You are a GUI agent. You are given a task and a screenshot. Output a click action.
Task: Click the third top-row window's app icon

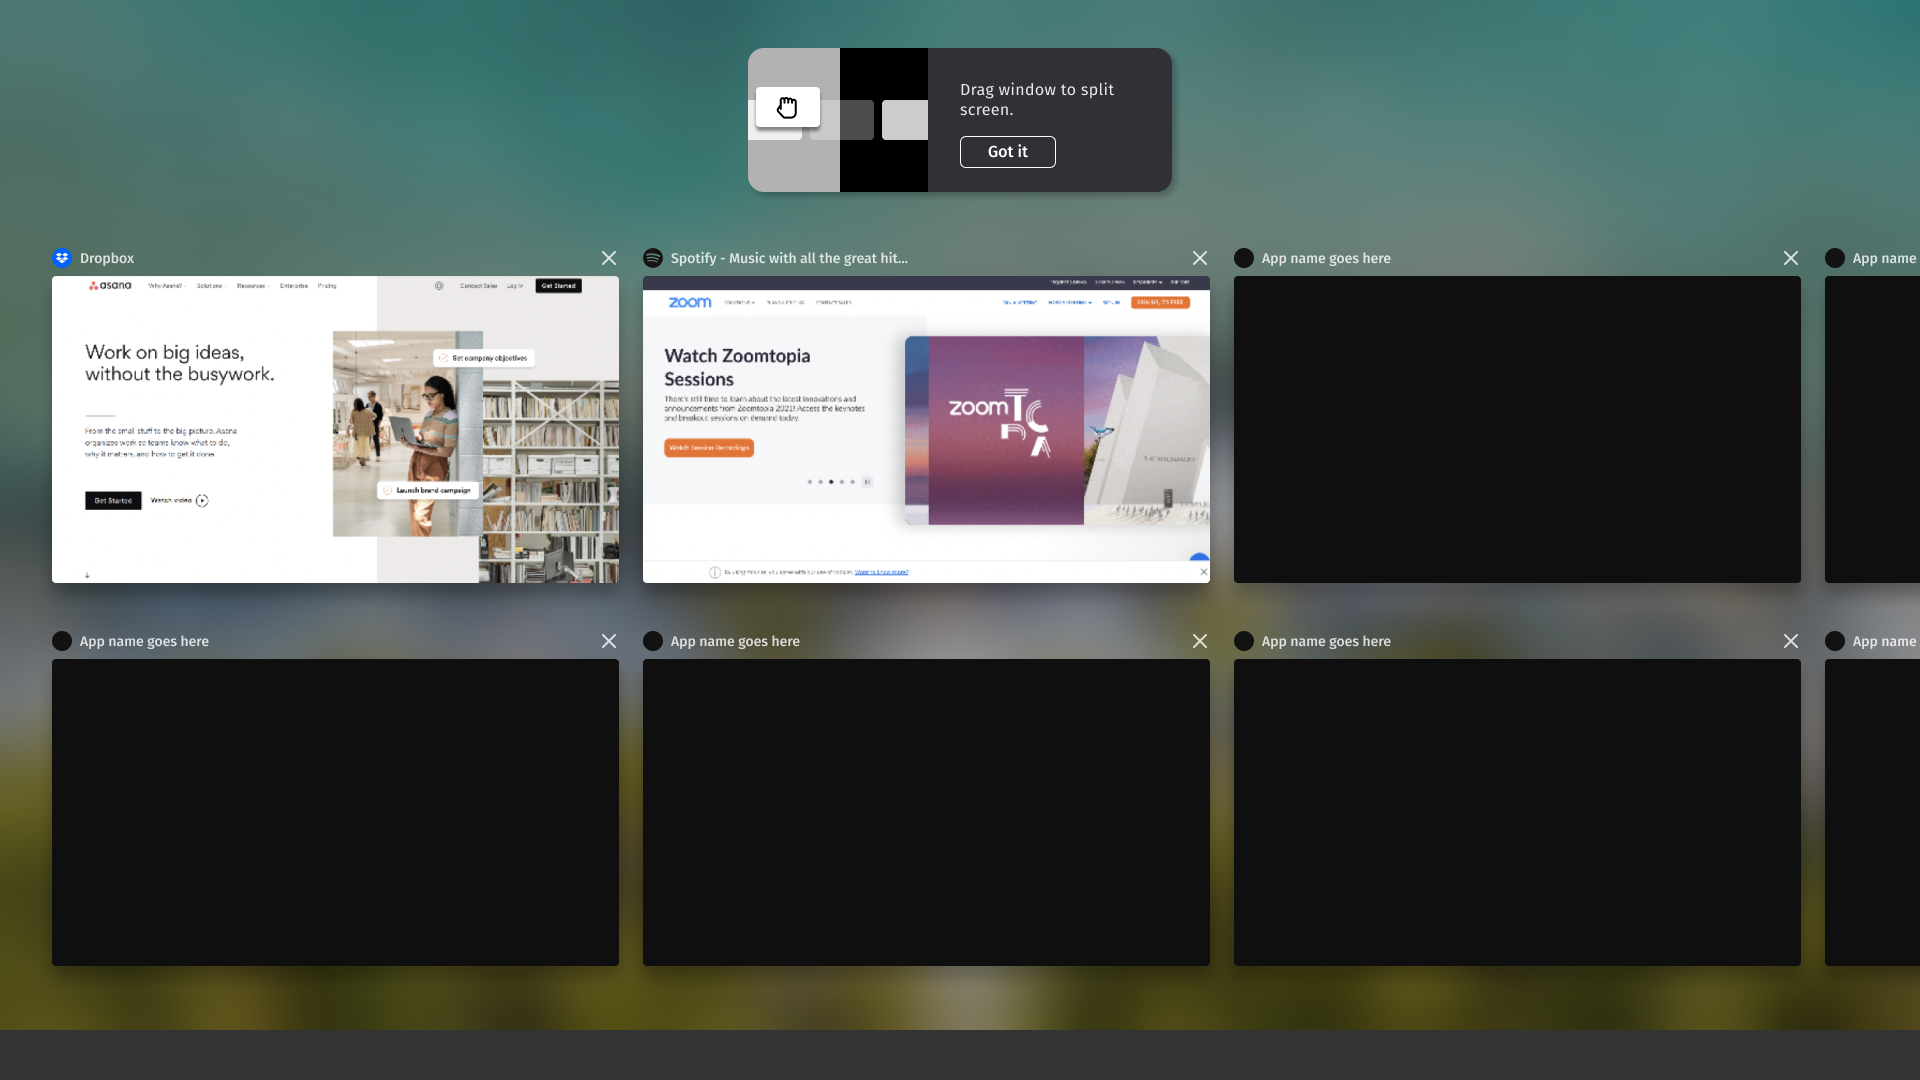tap(1244, 258)
